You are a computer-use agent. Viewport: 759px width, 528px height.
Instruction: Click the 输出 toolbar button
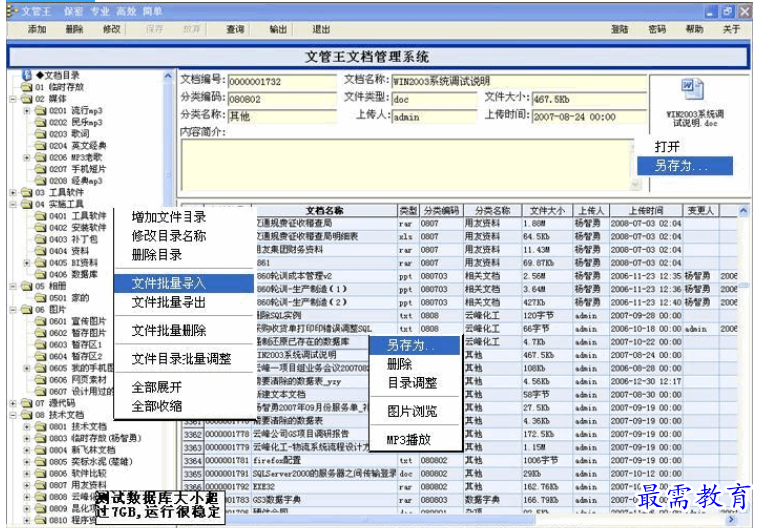278,30
